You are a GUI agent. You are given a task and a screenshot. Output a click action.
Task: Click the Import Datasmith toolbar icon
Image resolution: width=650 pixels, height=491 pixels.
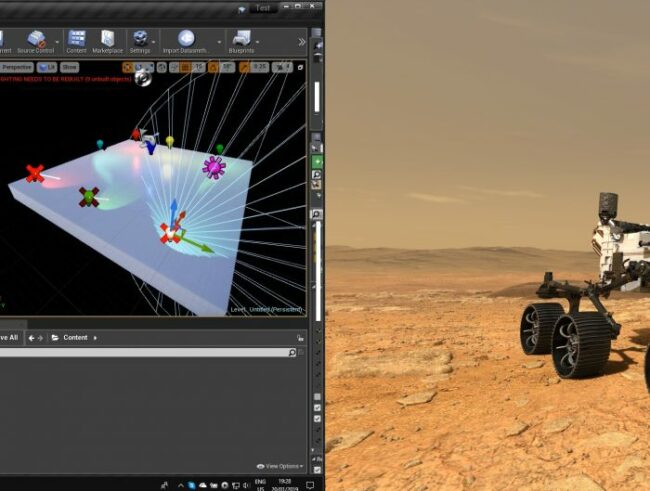(187, 40)
